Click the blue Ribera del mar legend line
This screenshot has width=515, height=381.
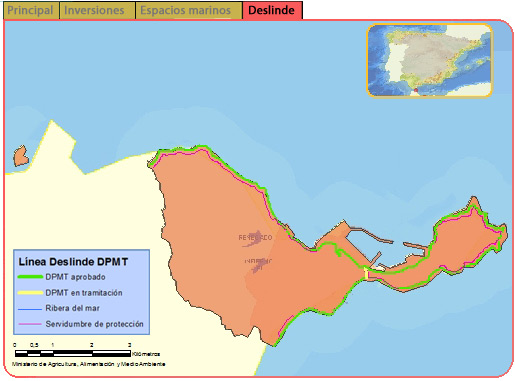30,309
